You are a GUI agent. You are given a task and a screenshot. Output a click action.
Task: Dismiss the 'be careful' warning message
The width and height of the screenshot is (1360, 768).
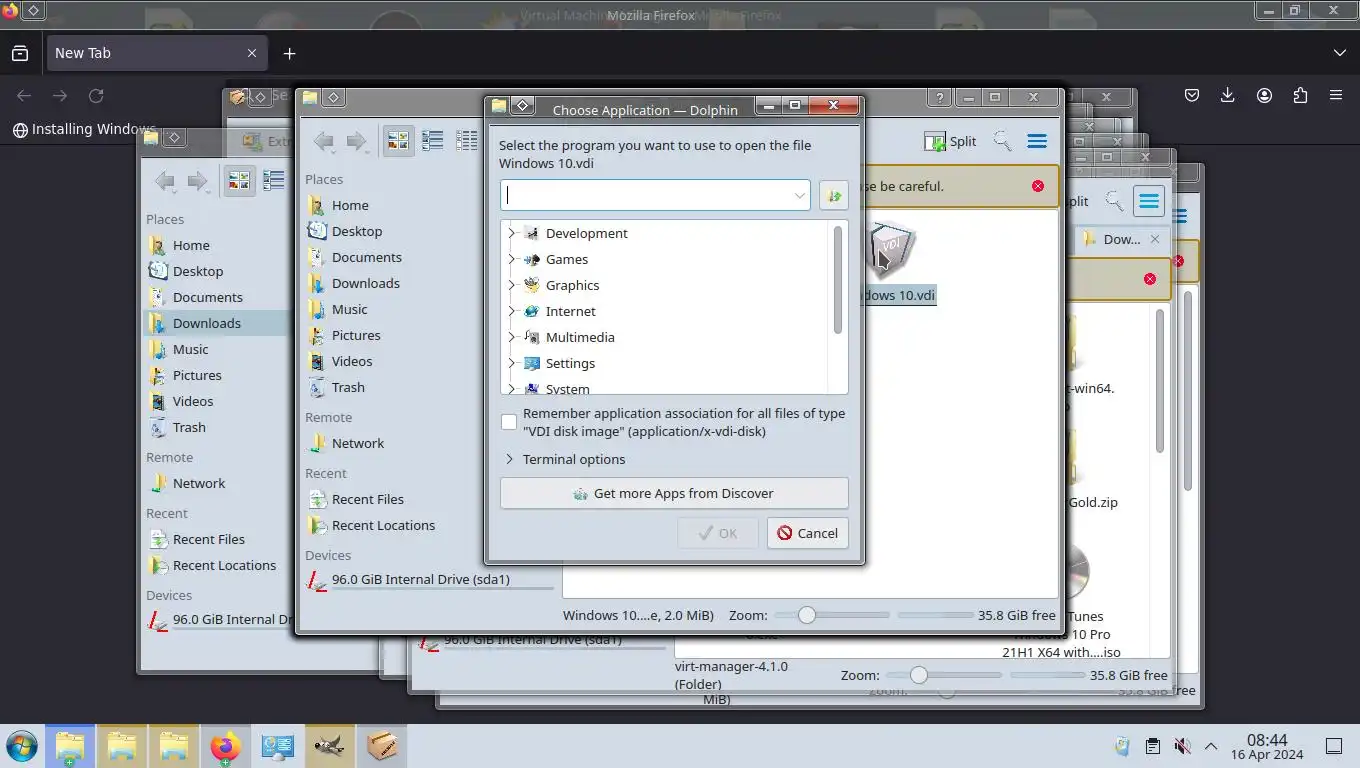pyautogui.click(x=1038, y=186)
